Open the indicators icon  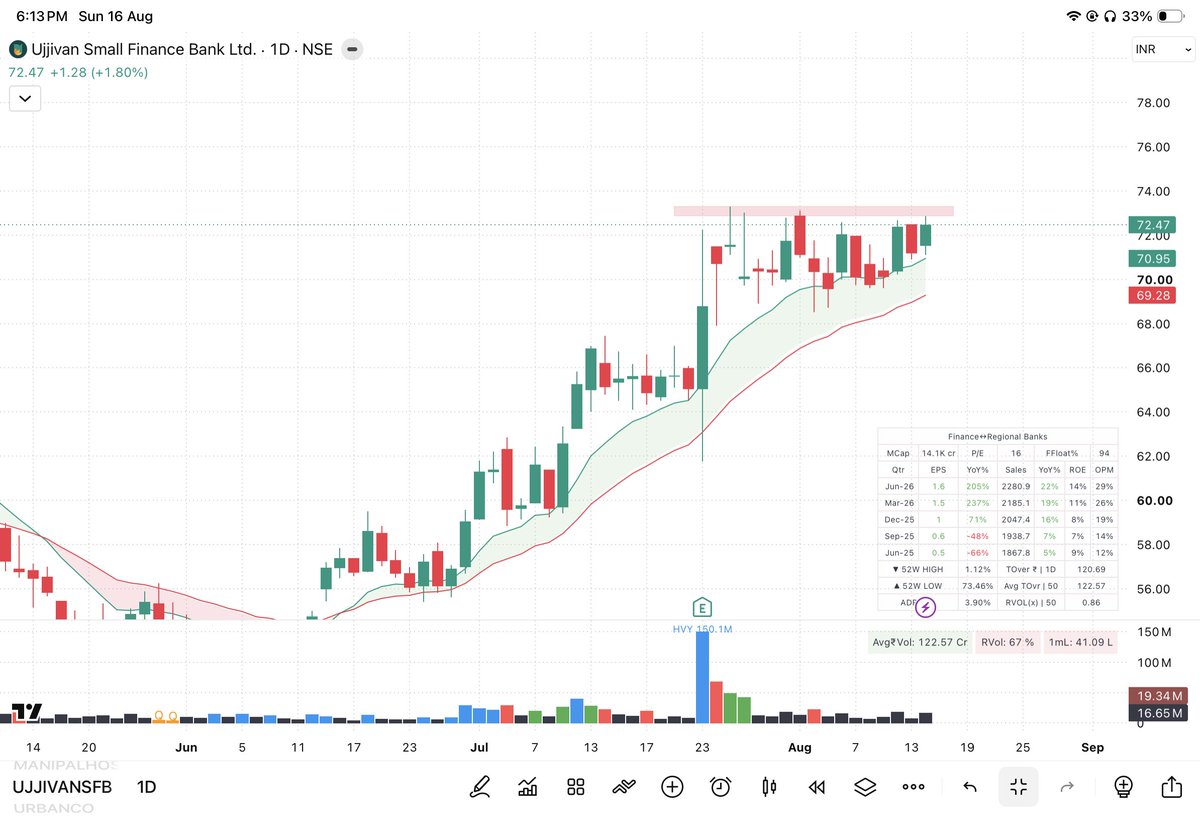click(x=624, y=787)
